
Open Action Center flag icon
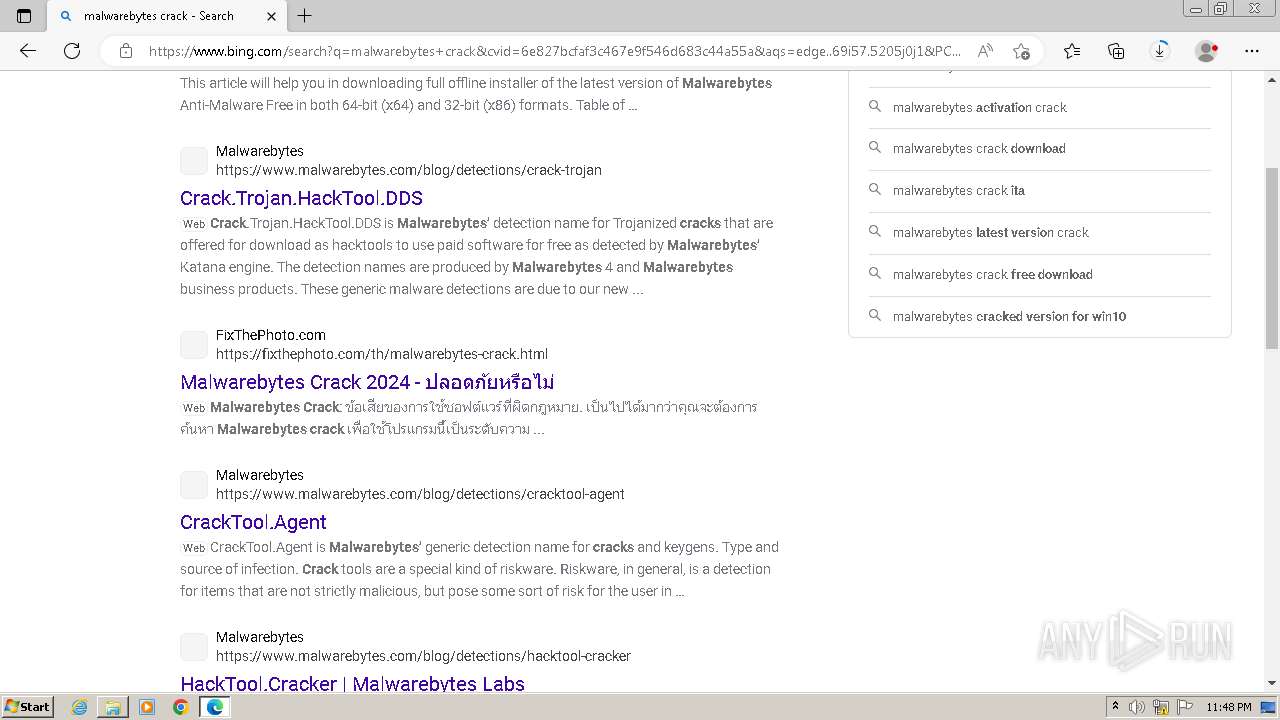pos(1185,707)
